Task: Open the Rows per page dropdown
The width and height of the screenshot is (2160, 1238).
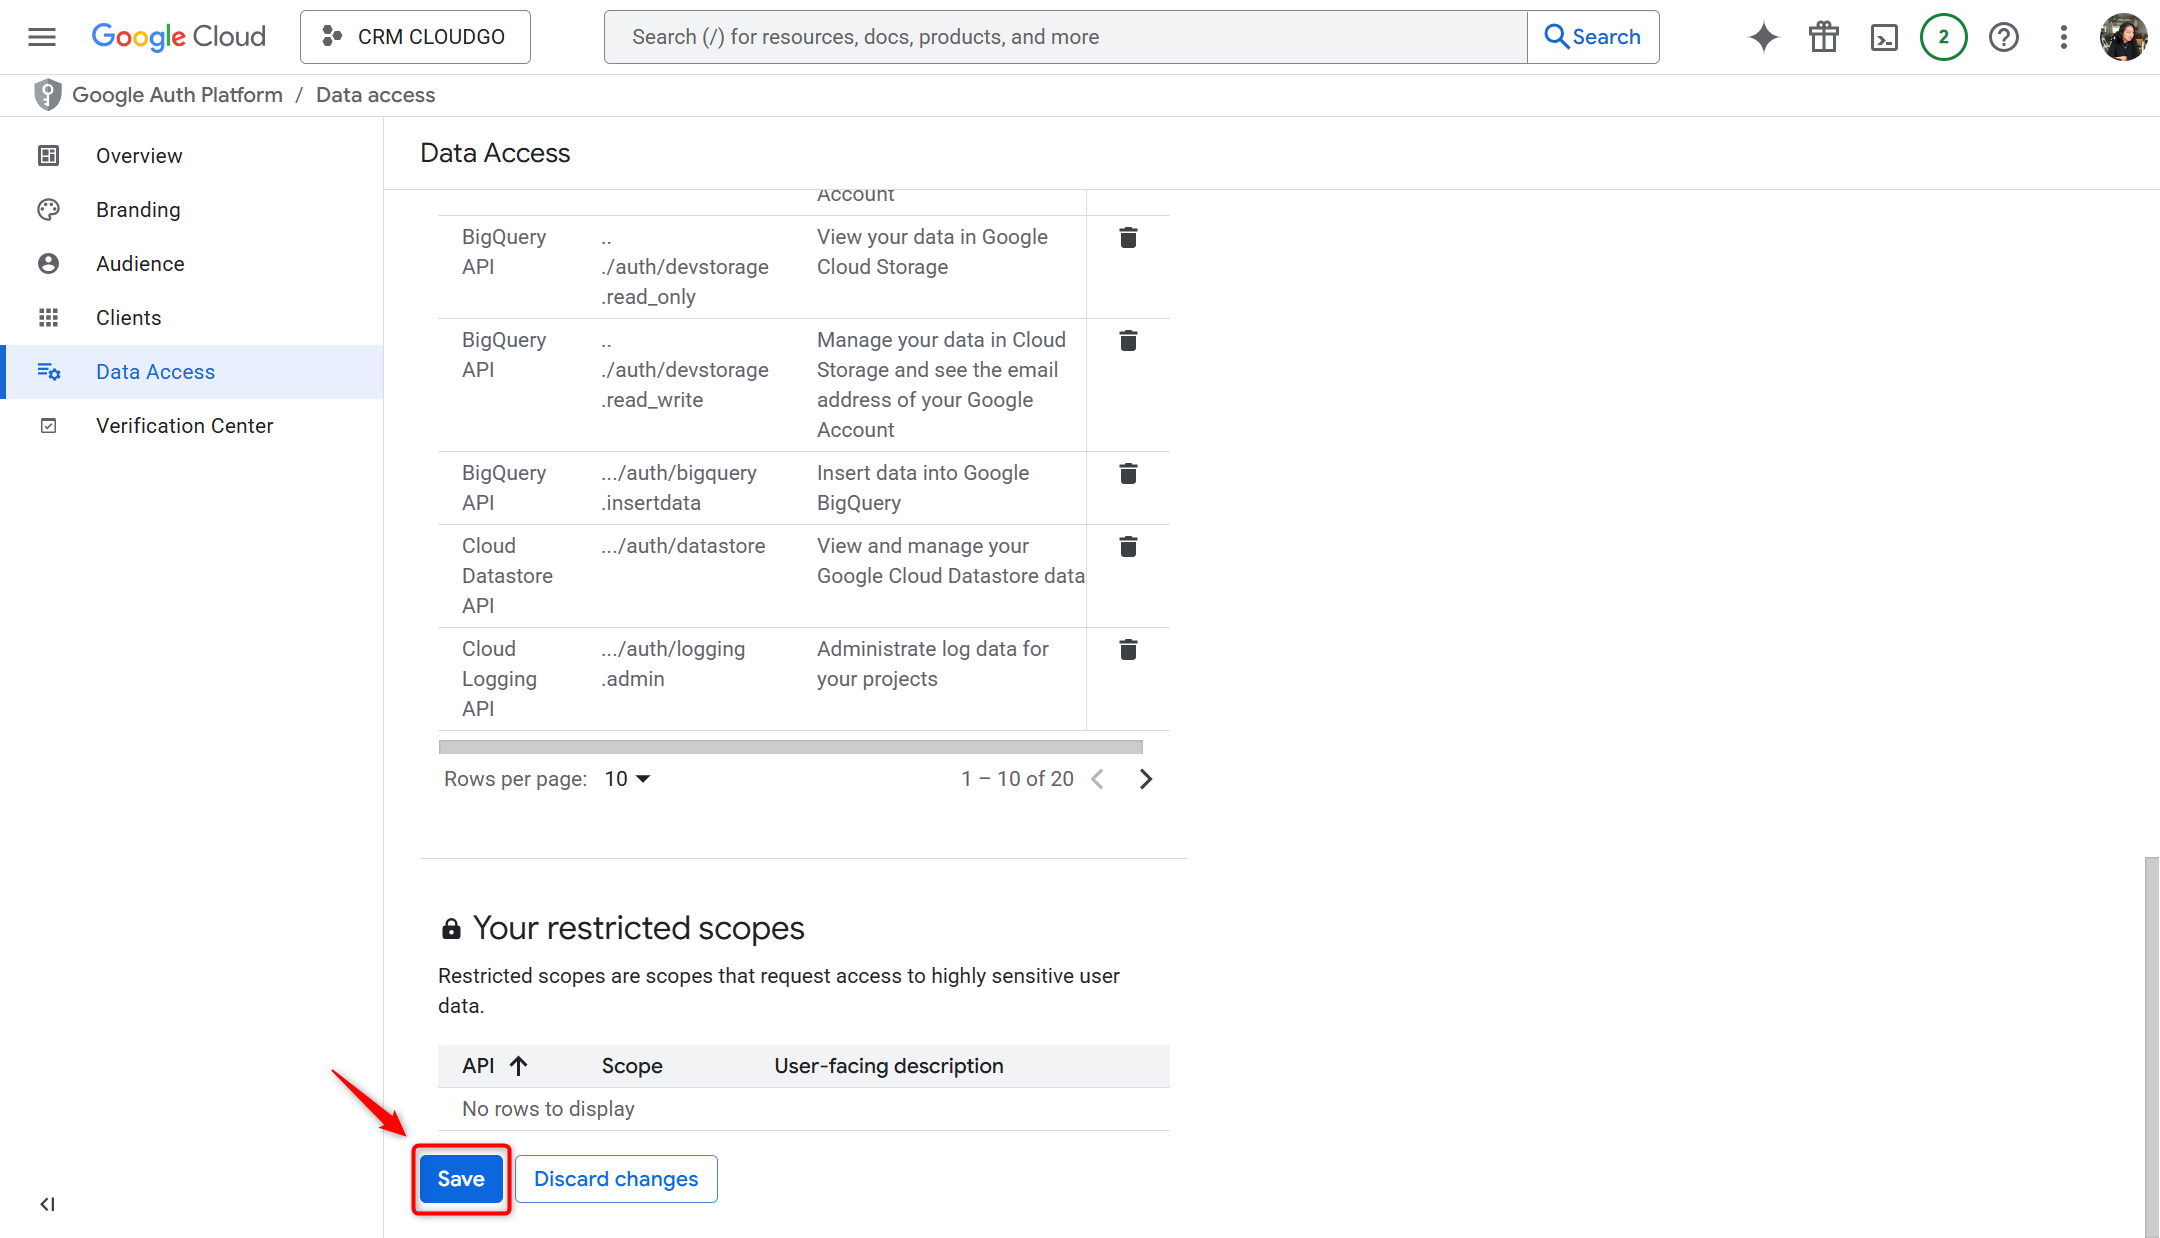Action: (625, 778)
